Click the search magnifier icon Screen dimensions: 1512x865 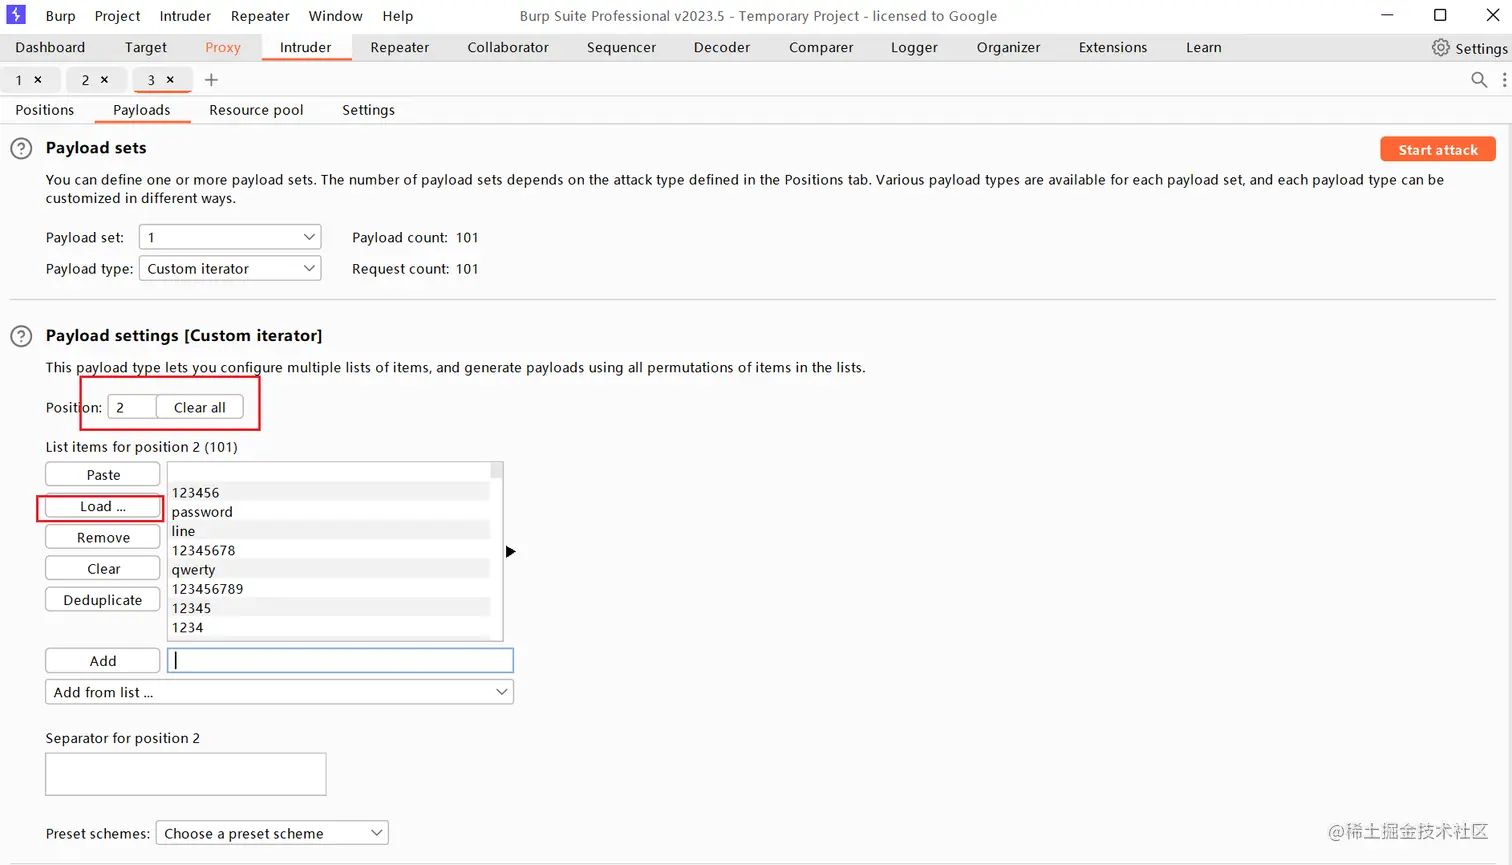point(1479,80)
